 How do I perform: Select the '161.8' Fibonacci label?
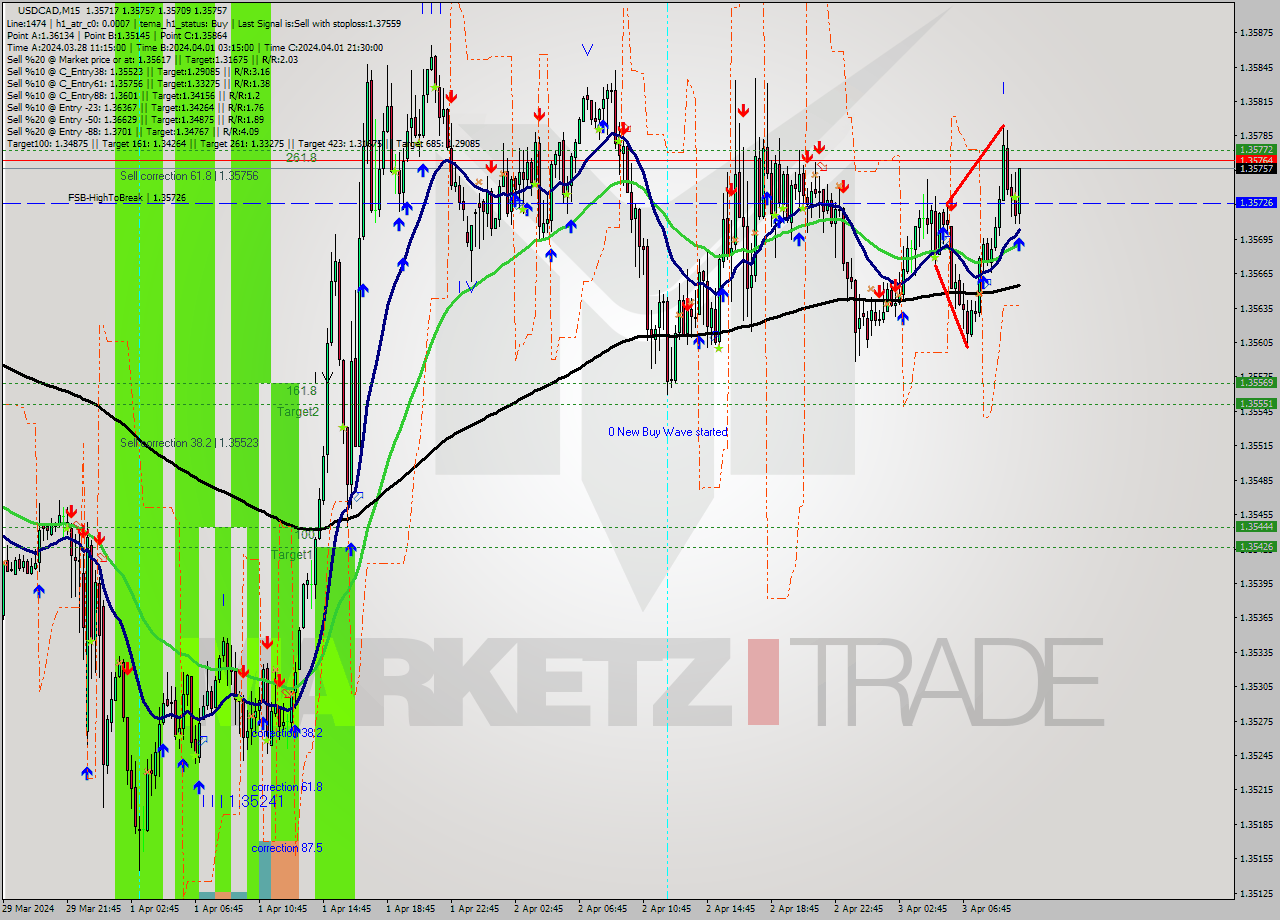point(301,391)
